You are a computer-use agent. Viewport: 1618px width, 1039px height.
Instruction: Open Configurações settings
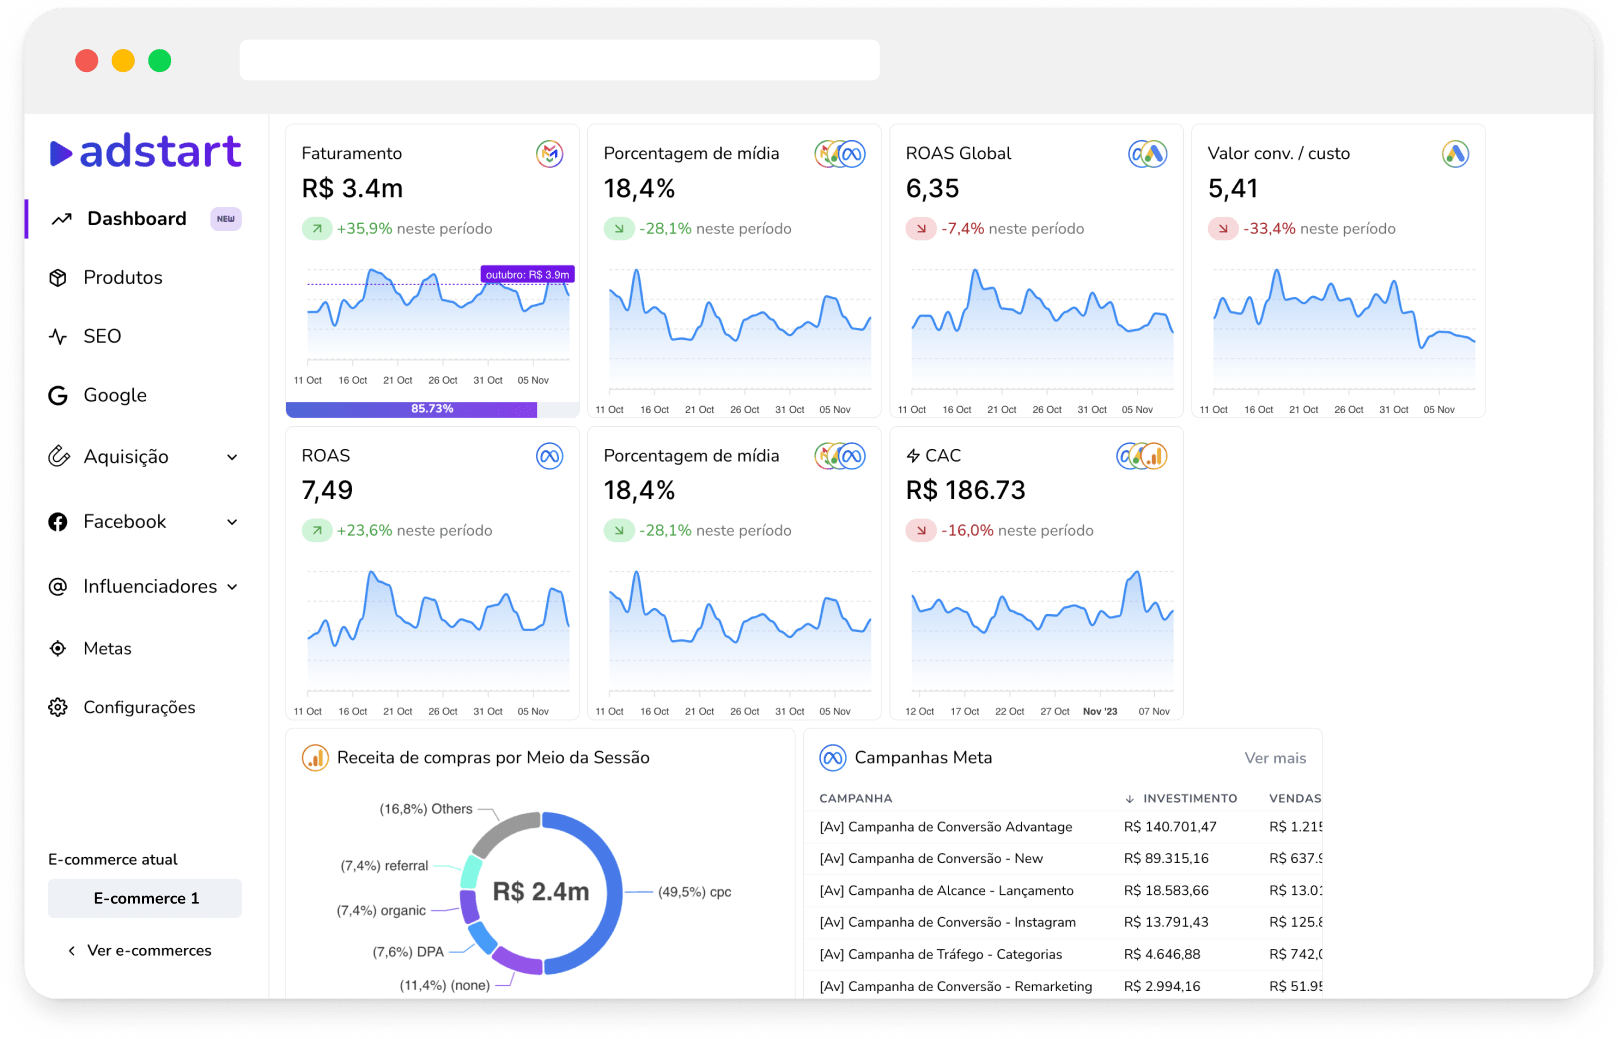[139, 708]
